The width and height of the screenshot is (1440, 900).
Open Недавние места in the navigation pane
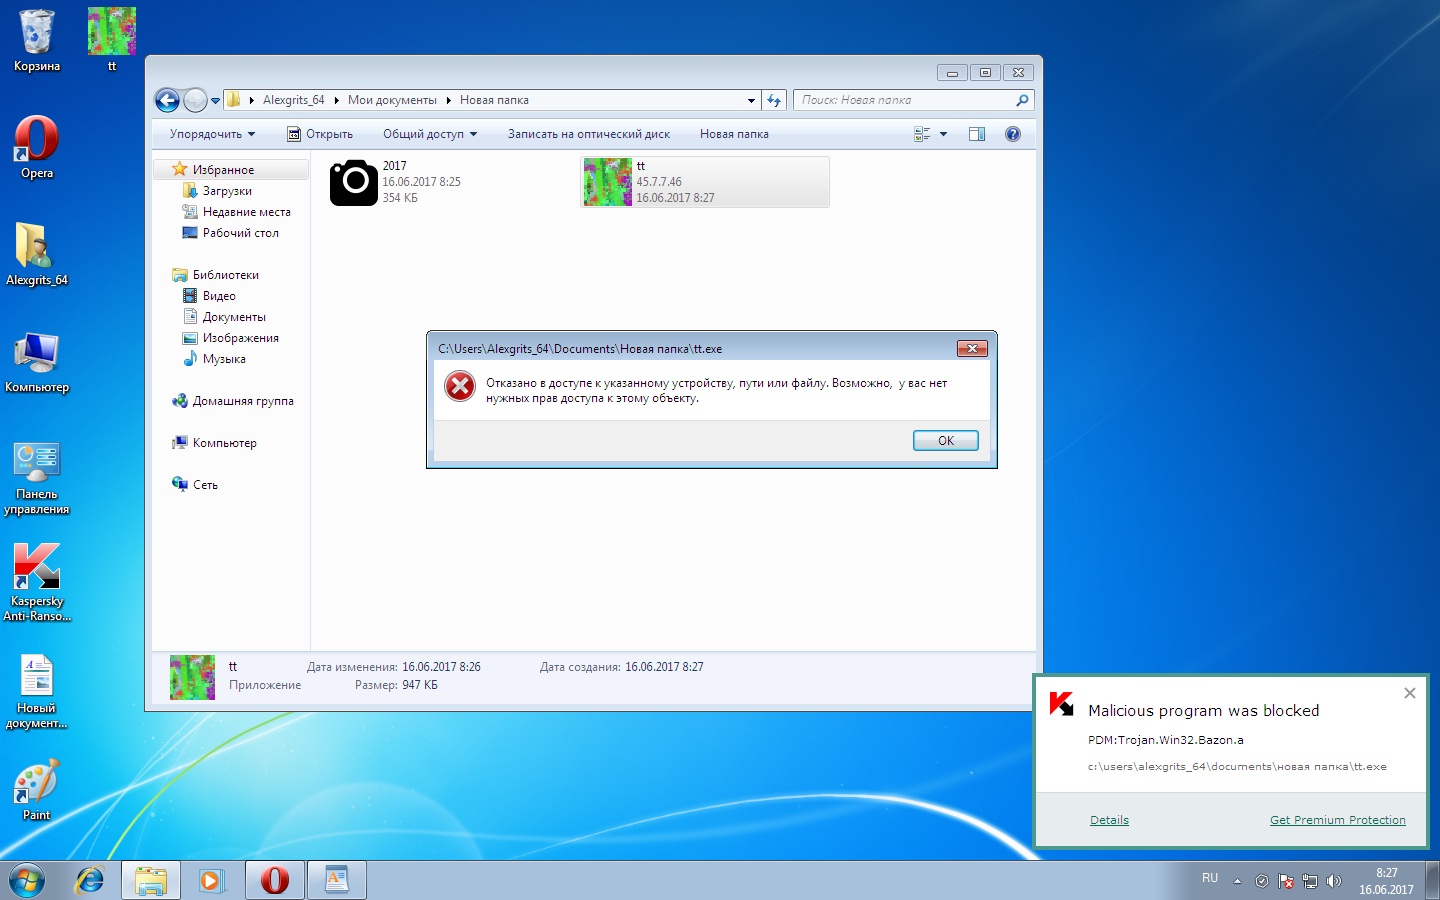pyautogui.click(x=246, y=212)
